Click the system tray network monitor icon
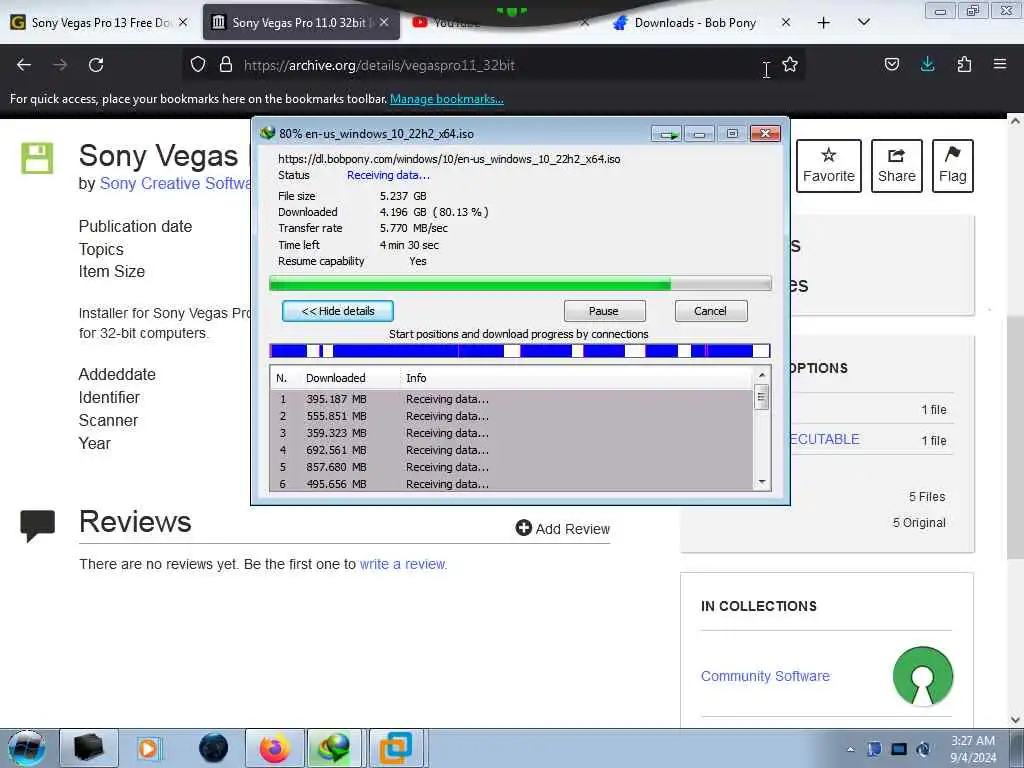This screenshot has width=1024, height=768. coord(899,749)
